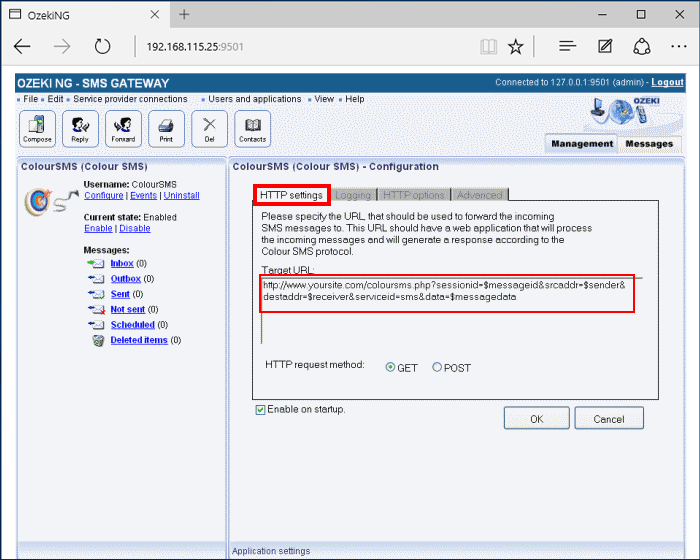Switch to the Advanced tab

479,195
